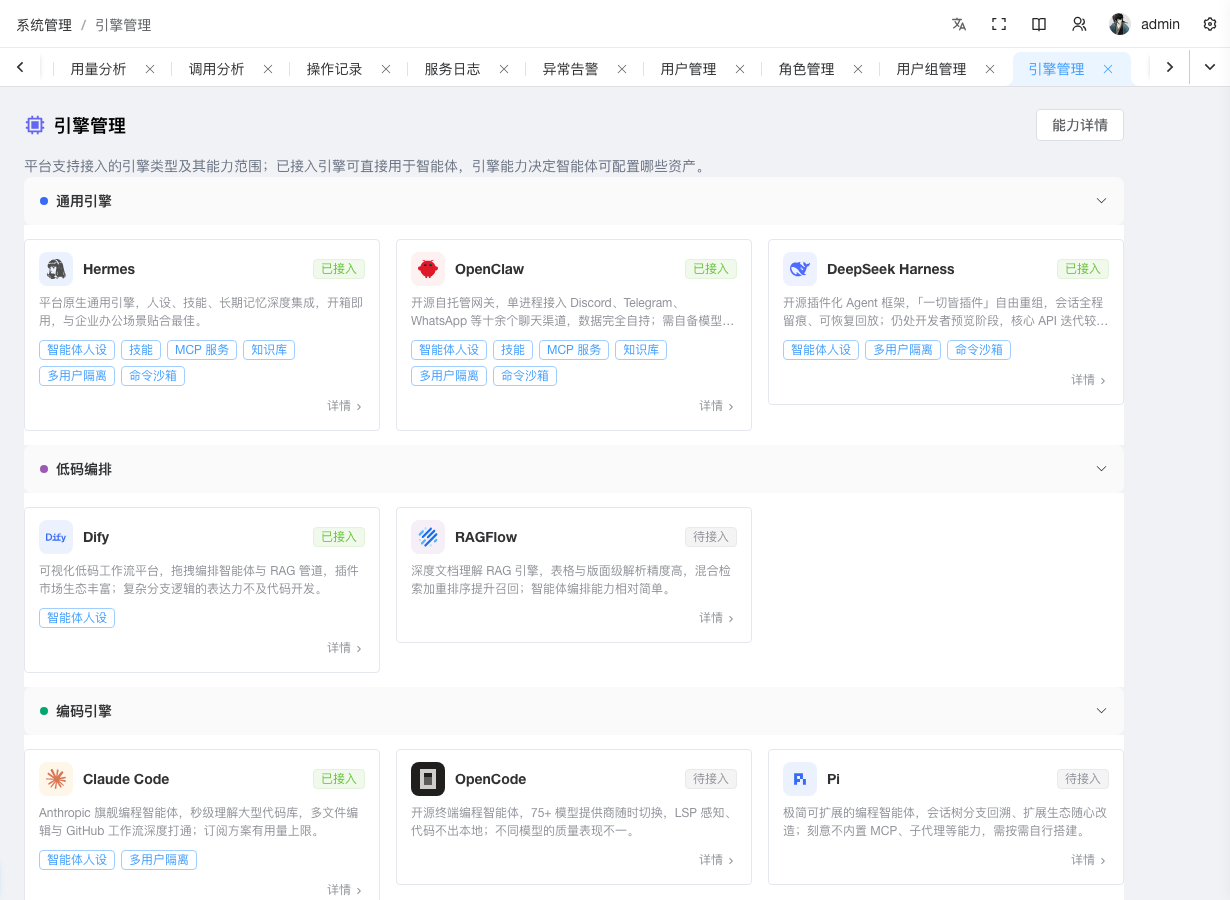Open 详情 for RAGFlow card
This screenshot has height=900, width=1230.
click(717, 618)
